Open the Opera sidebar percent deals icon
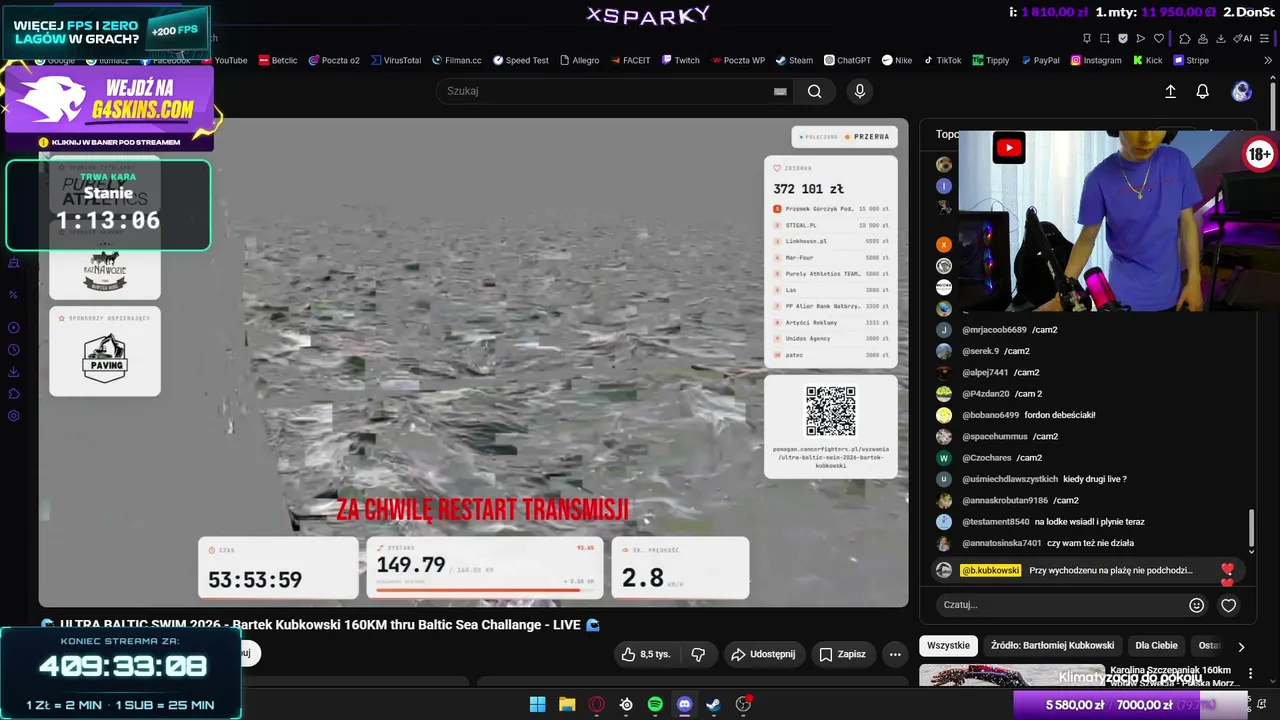The height and width of the screenshot is (720, 1280). 14,294
